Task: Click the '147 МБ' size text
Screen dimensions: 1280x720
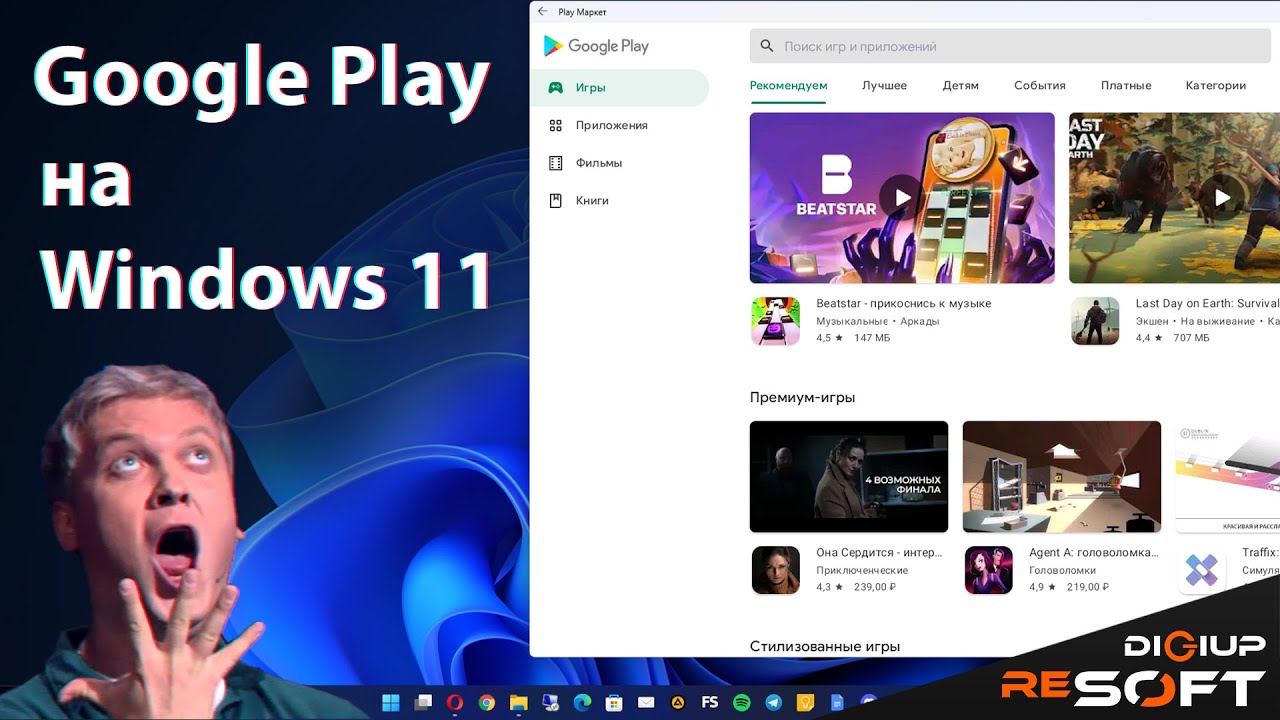Action: pyautogui.click(x=872, y=338)
